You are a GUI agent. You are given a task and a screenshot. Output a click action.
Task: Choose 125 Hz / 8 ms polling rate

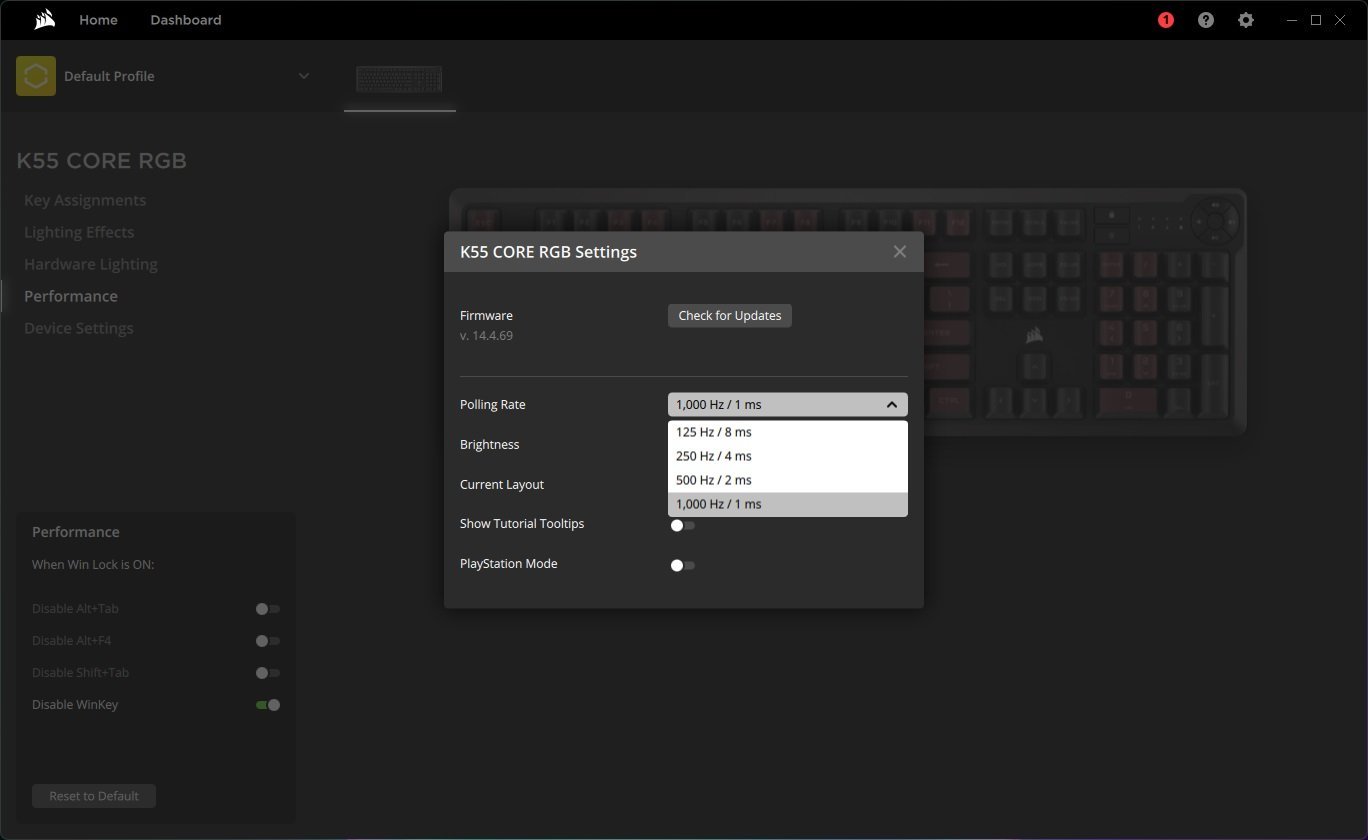(788, 432)
